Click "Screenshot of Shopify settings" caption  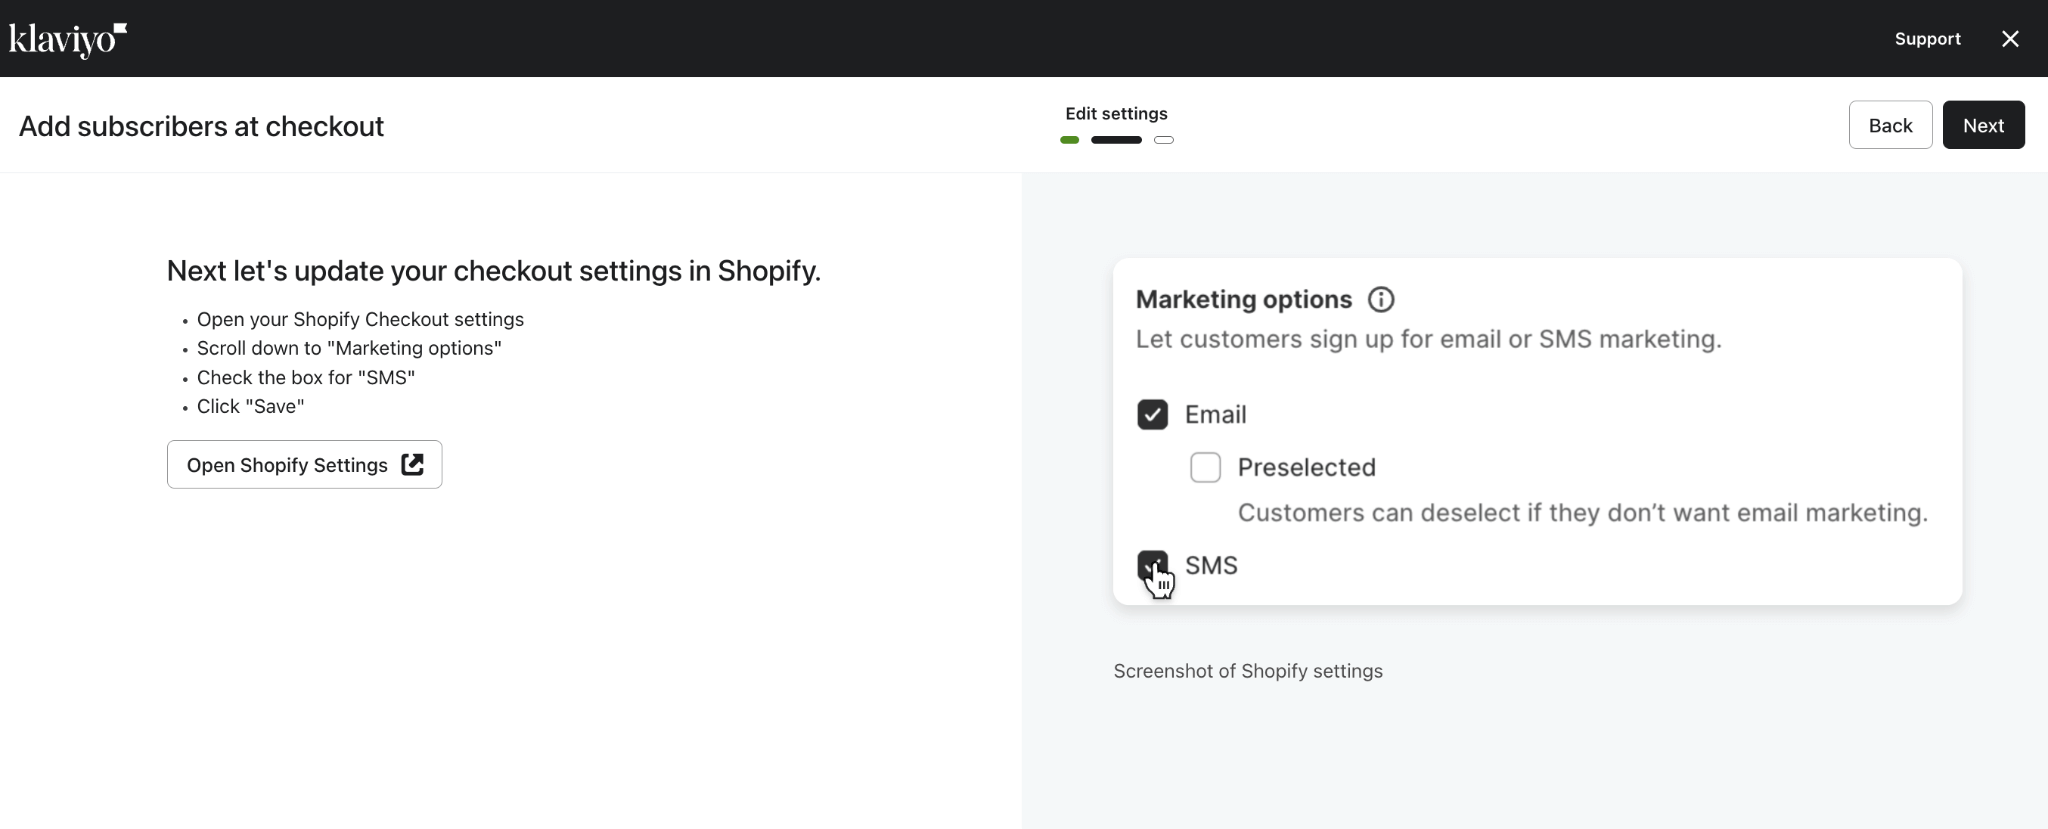point(1248,672)
